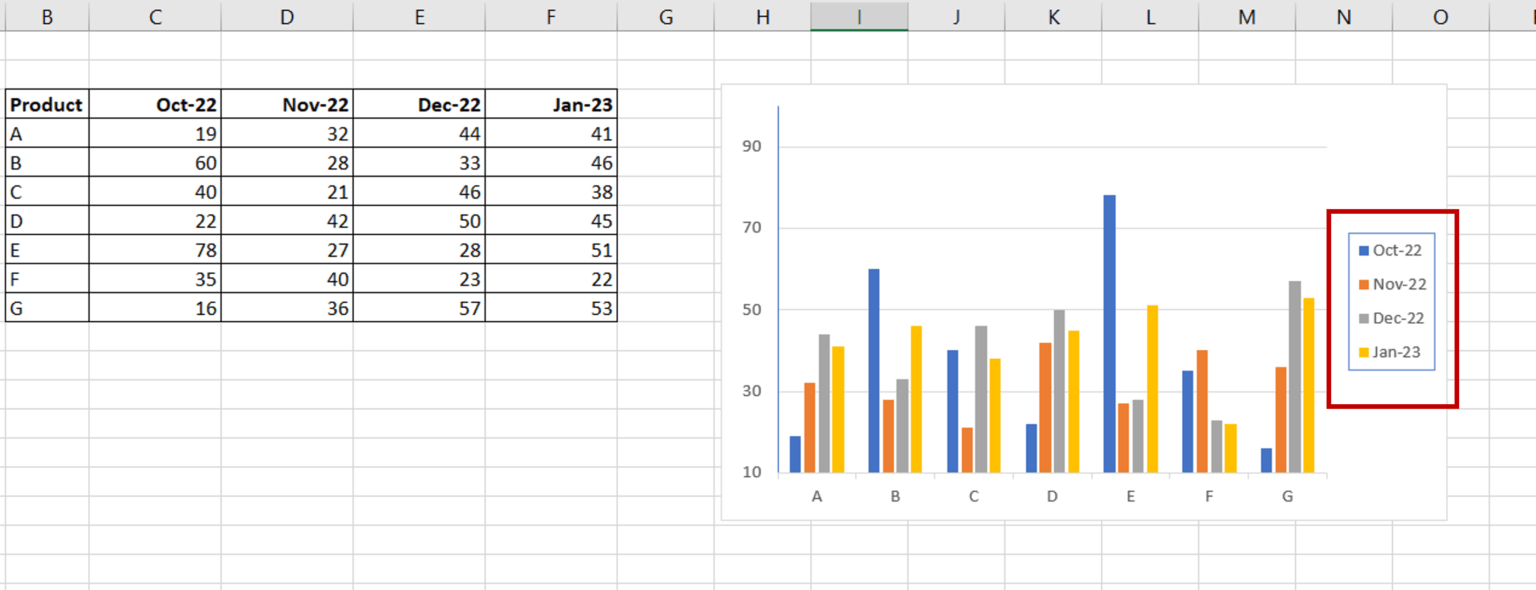
Task: Select the Jan-23 table header cell
Action: click(551, 104)
